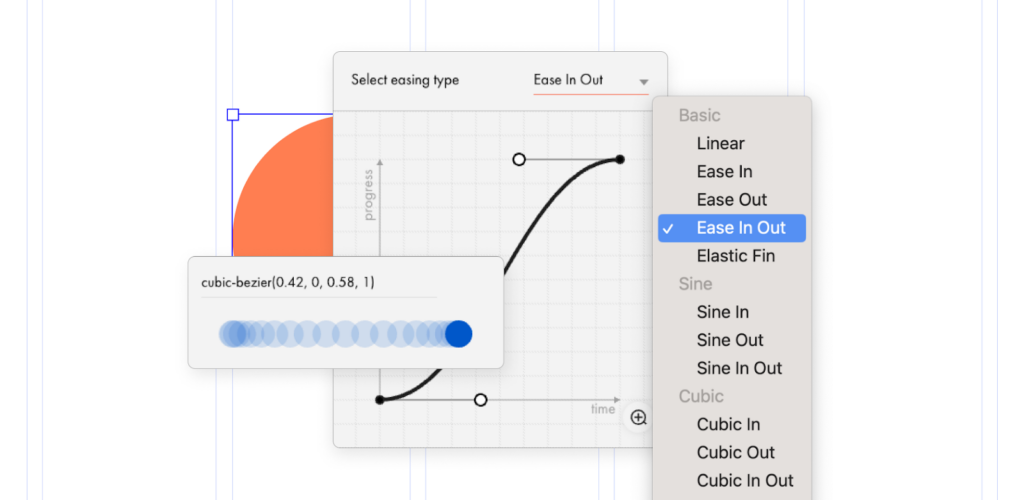Viewport: 1024px width, 500px height.
Task: Click the checkmark beside Ease In Out
Action: click(668, 229)
